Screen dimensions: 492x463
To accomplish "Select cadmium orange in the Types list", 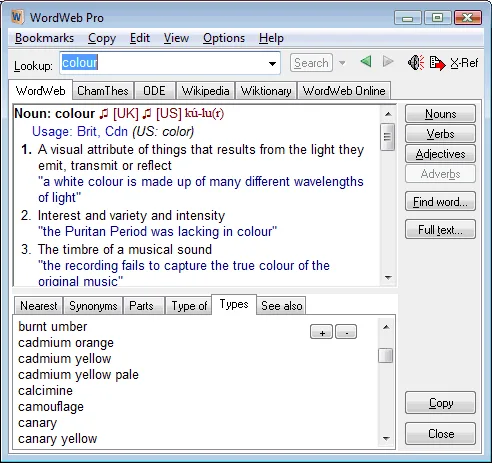I will (x=66, y=343).
